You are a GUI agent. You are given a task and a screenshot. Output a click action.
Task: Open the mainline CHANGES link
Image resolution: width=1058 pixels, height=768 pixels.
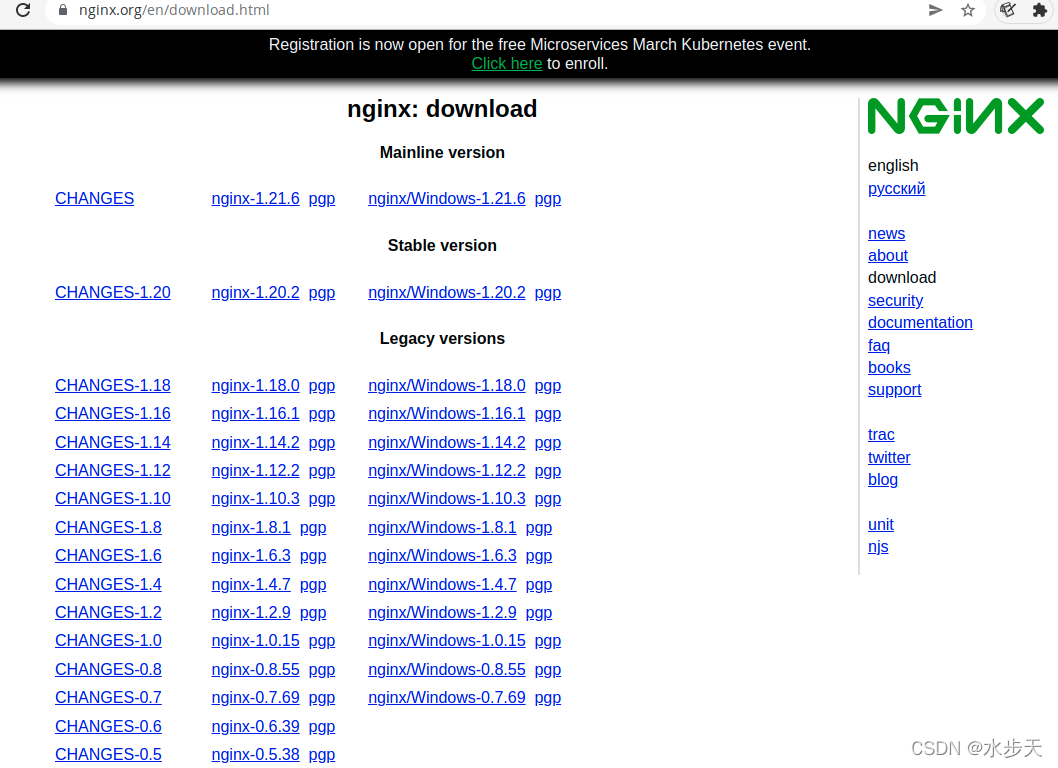(x=94, y=198)
